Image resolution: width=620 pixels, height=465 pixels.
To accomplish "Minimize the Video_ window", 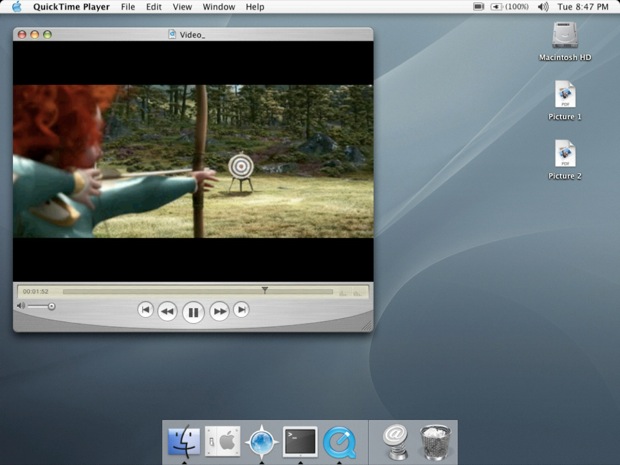I will coord(35,35).
